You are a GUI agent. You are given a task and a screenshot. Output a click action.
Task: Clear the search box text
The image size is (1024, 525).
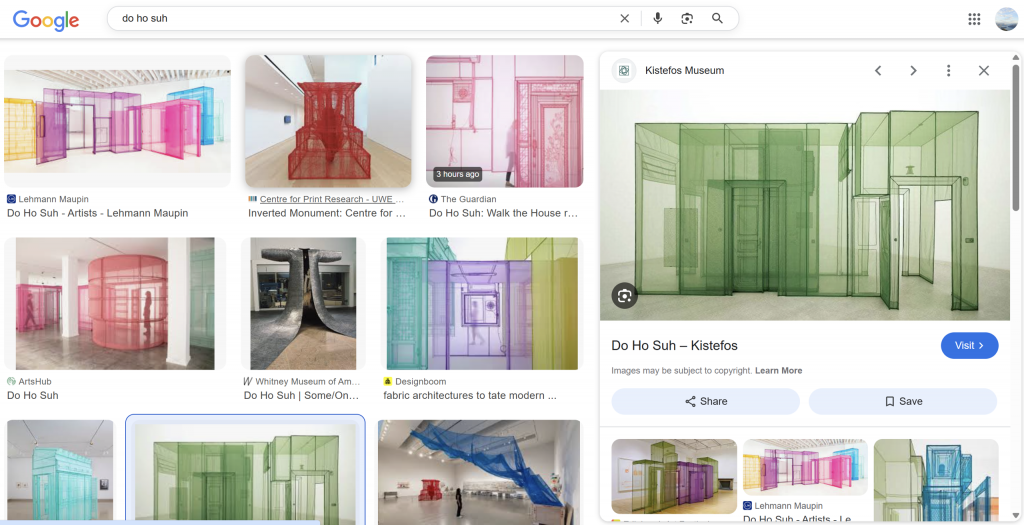coord(624,18)
